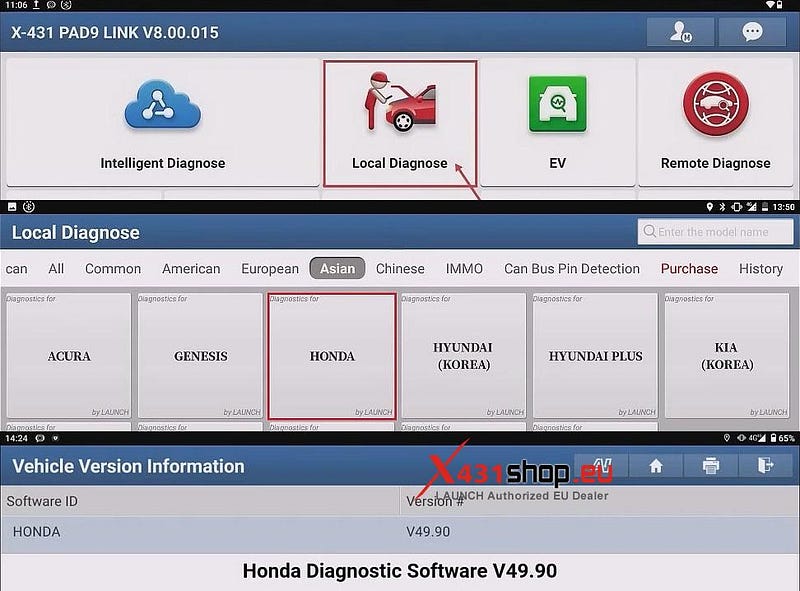This screenshot has height=591, width=800.
Task: Tap the 4G signal indicator in bottom status bar
Action: click(757, 438)
